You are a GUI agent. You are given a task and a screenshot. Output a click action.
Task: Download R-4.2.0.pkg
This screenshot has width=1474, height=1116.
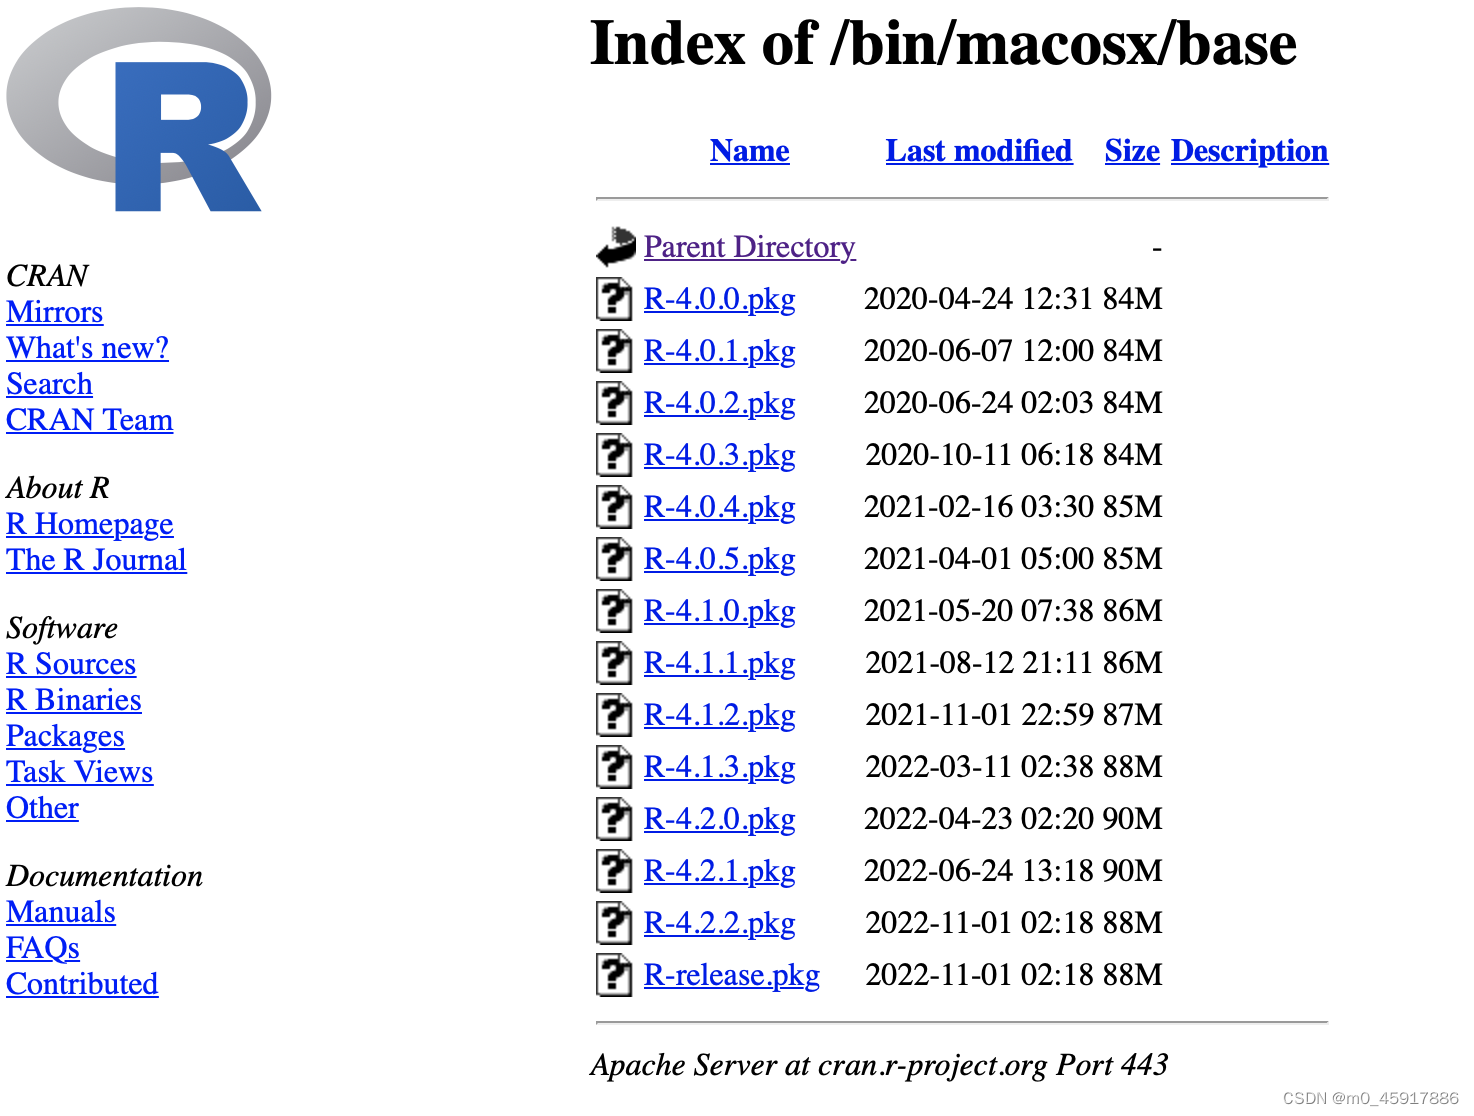(720, 819)
